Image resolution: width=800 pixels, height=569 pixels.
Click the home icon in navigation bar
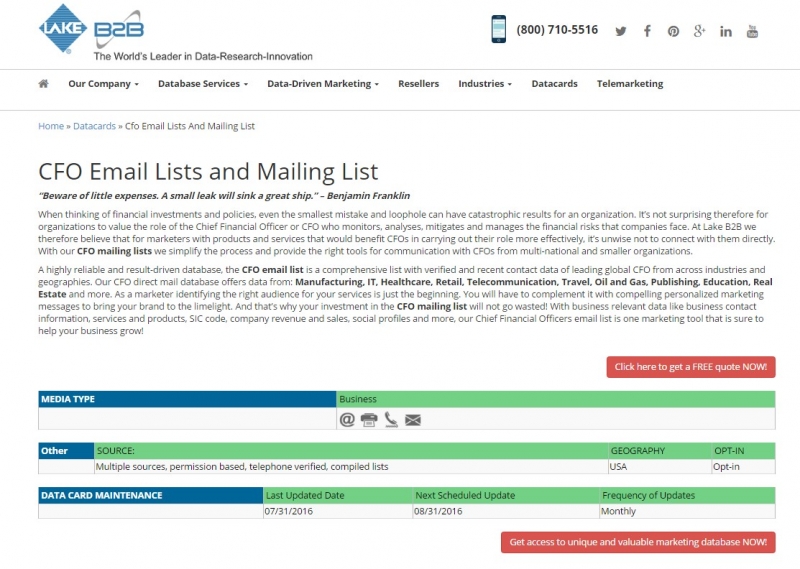click(x=43, y=84)
